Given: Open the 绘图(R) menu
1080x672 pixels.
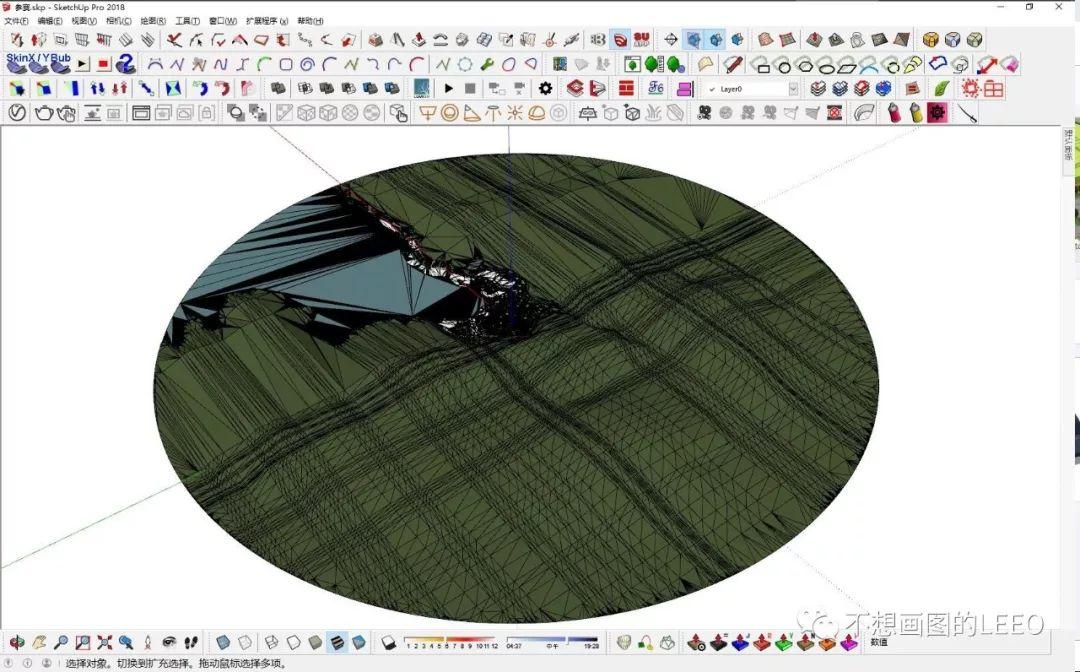Looking at the screenshot, I should (153, 21).
